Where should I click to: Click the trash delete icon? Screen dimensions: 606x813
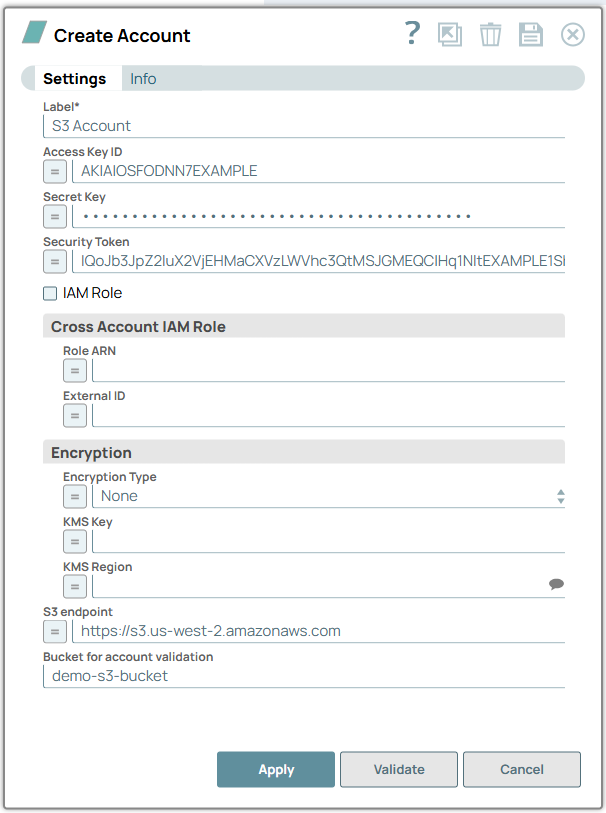tap(490, 35)
